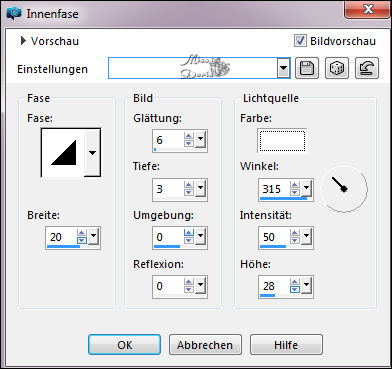
Task: Decrease Umgebung value with down arrow
Action: click(189, 240)
